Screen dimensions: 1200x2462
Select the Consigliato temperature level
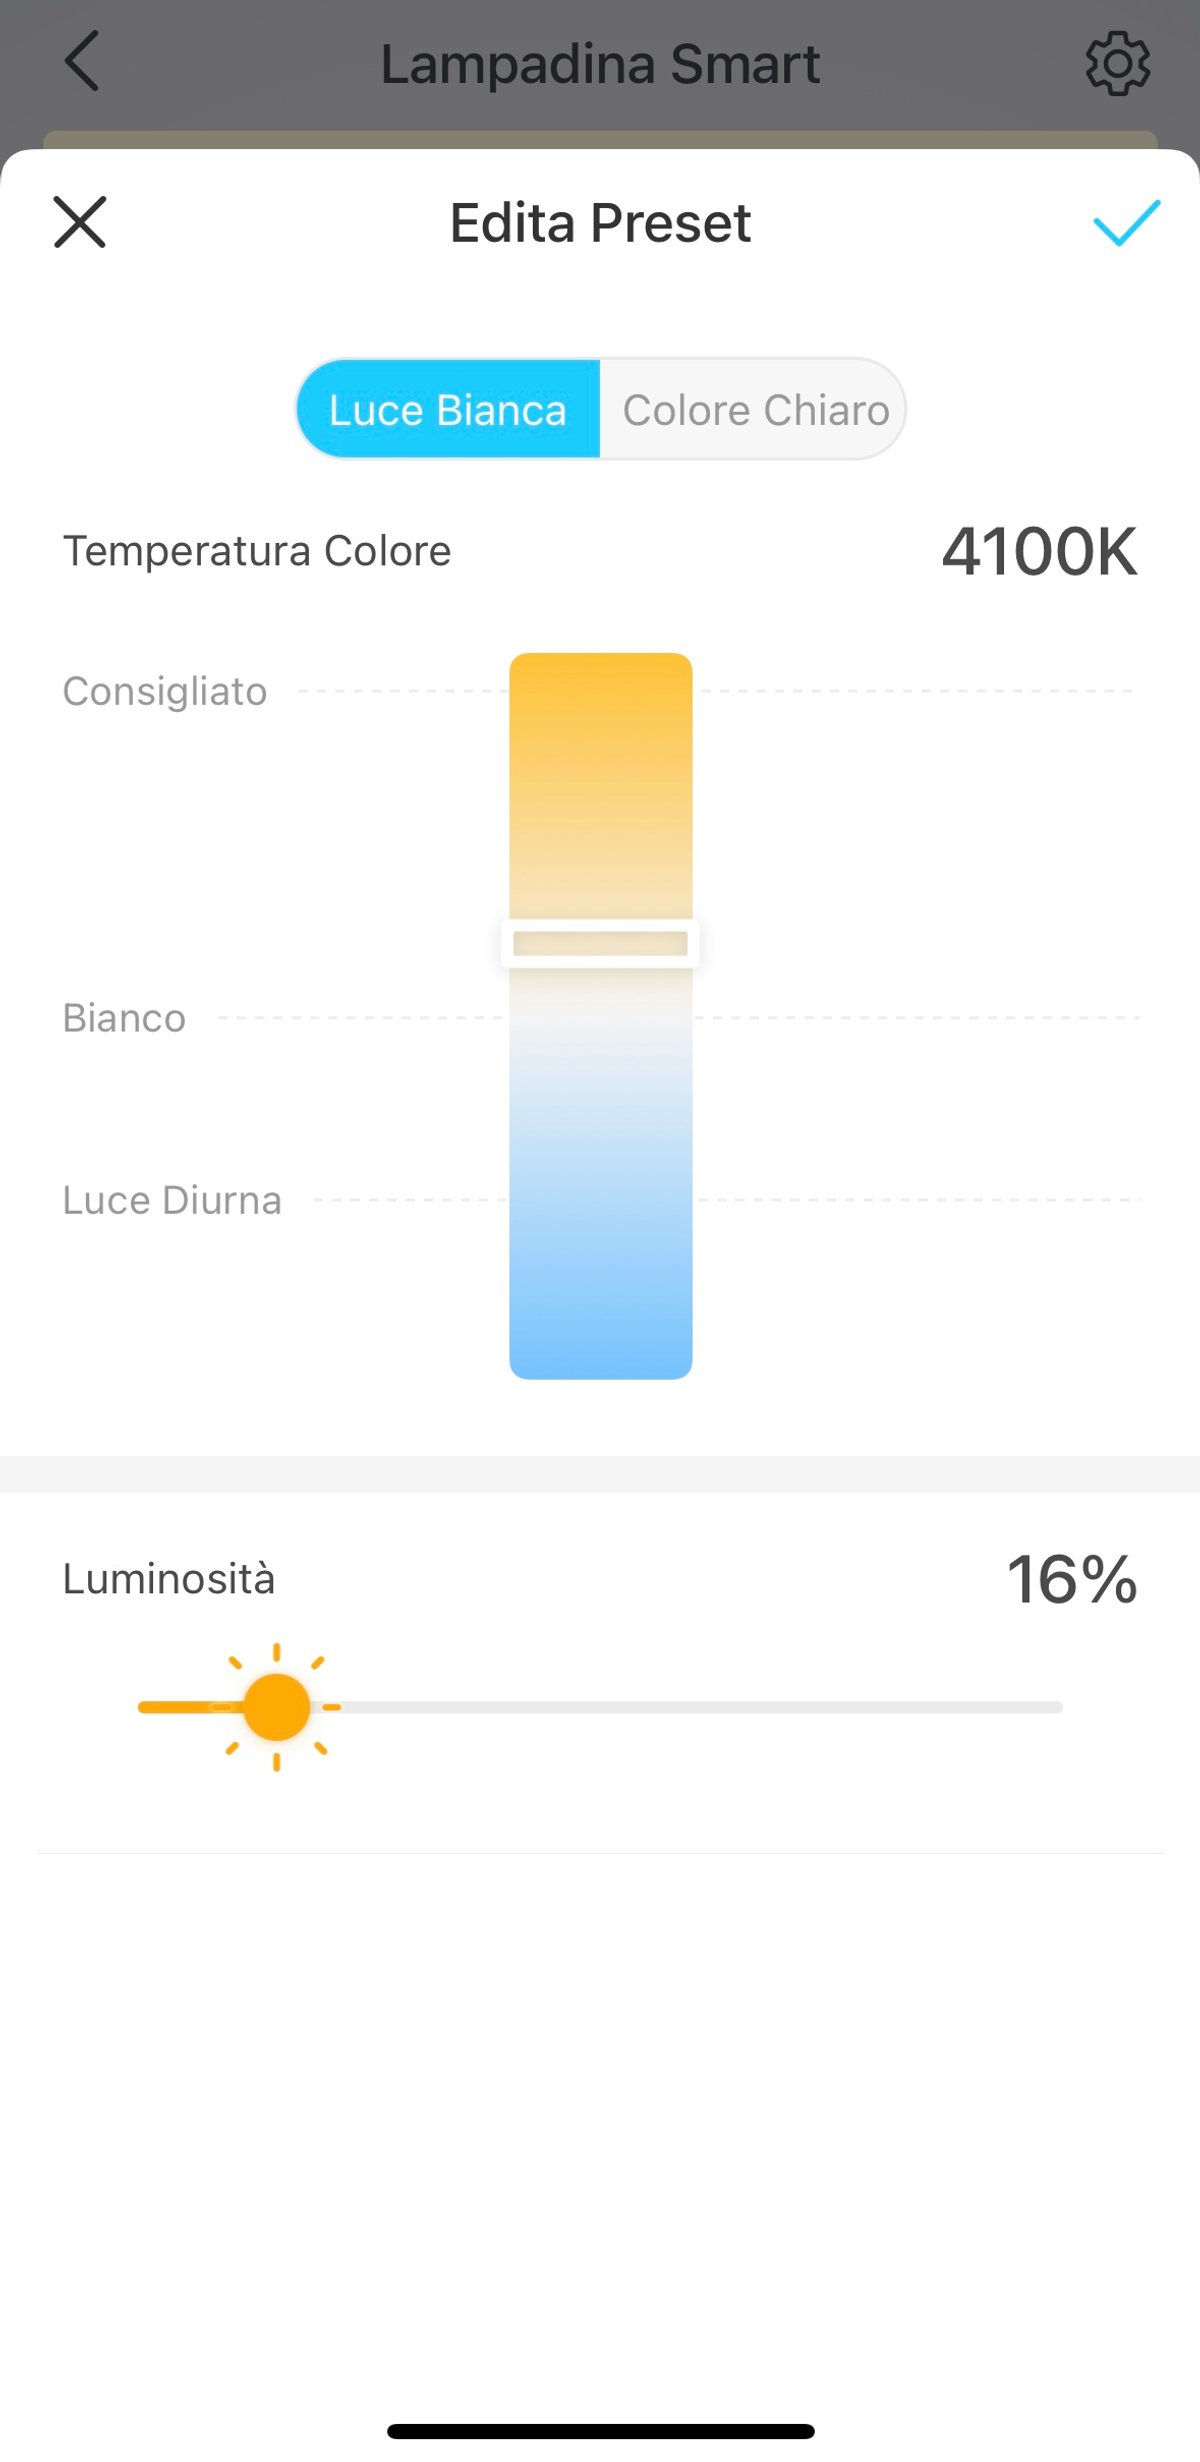pyautogui.click(x=165, y=691)
